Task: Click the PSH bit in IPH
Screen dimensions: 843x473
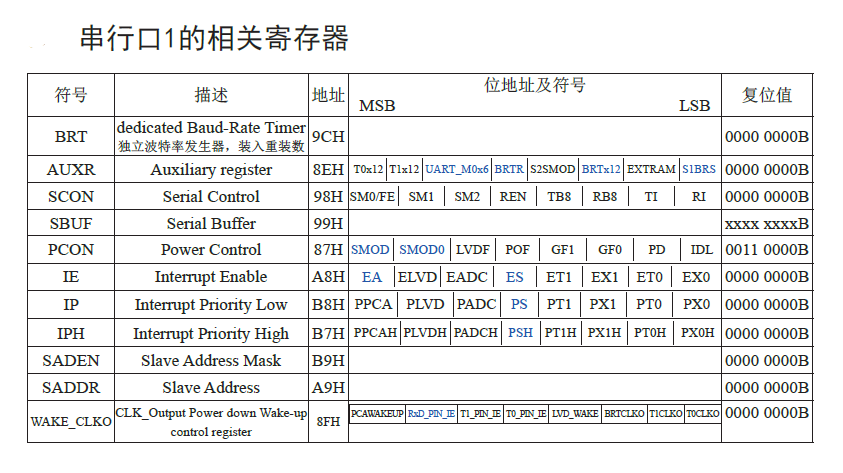Action: click(520, 333)
